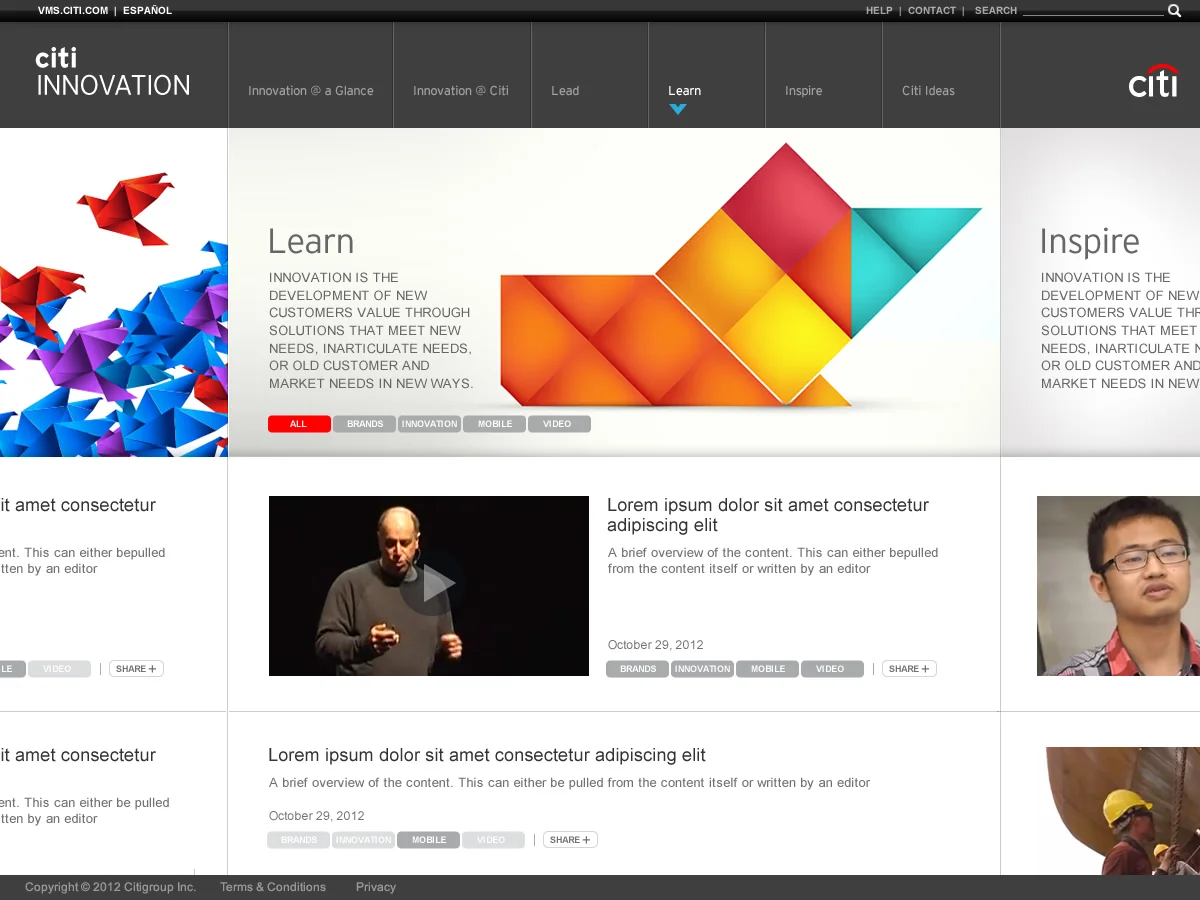The height and width of the screenshot is (900, 1200).
Task: Filter Learn banner by VIDEO
Action: coord(559,424)
